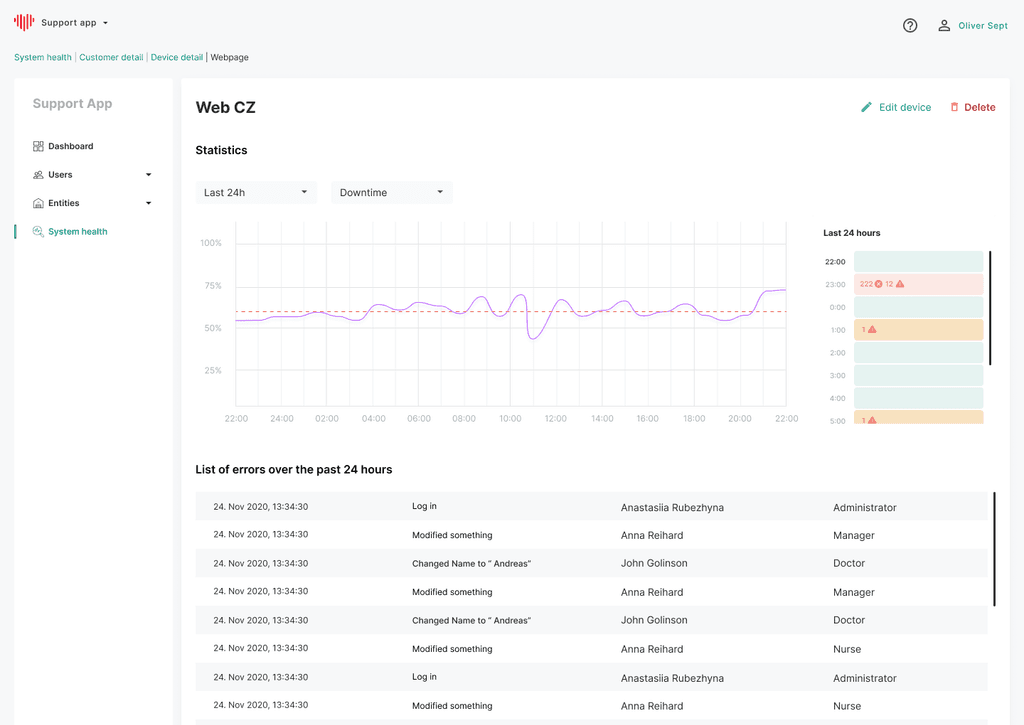Click the red Delete button
The width and height of the screenshot is (1024, 725).
tap(972, 107)
